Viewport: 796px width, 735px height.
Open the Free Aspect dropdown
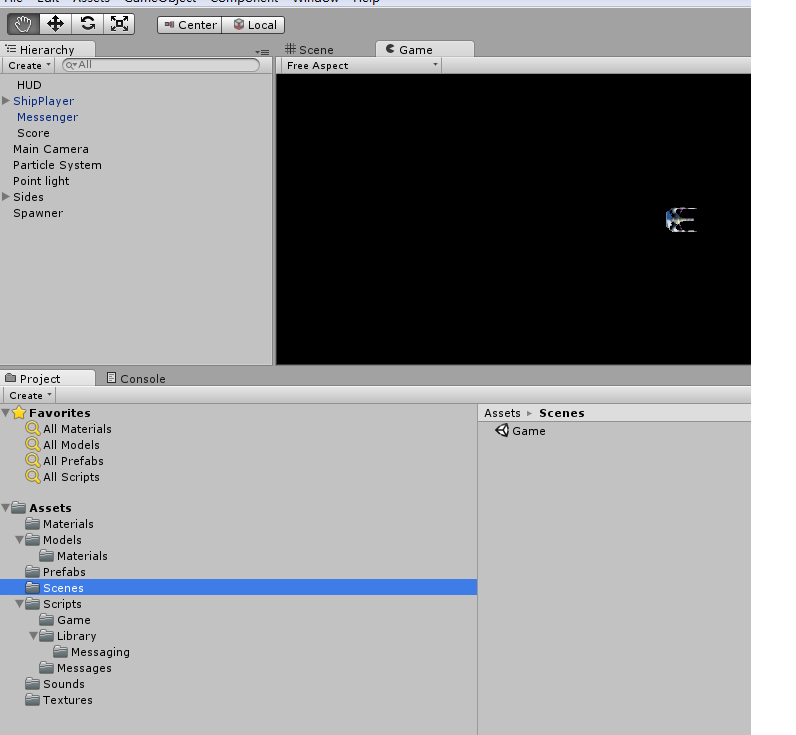click(361, 65)
